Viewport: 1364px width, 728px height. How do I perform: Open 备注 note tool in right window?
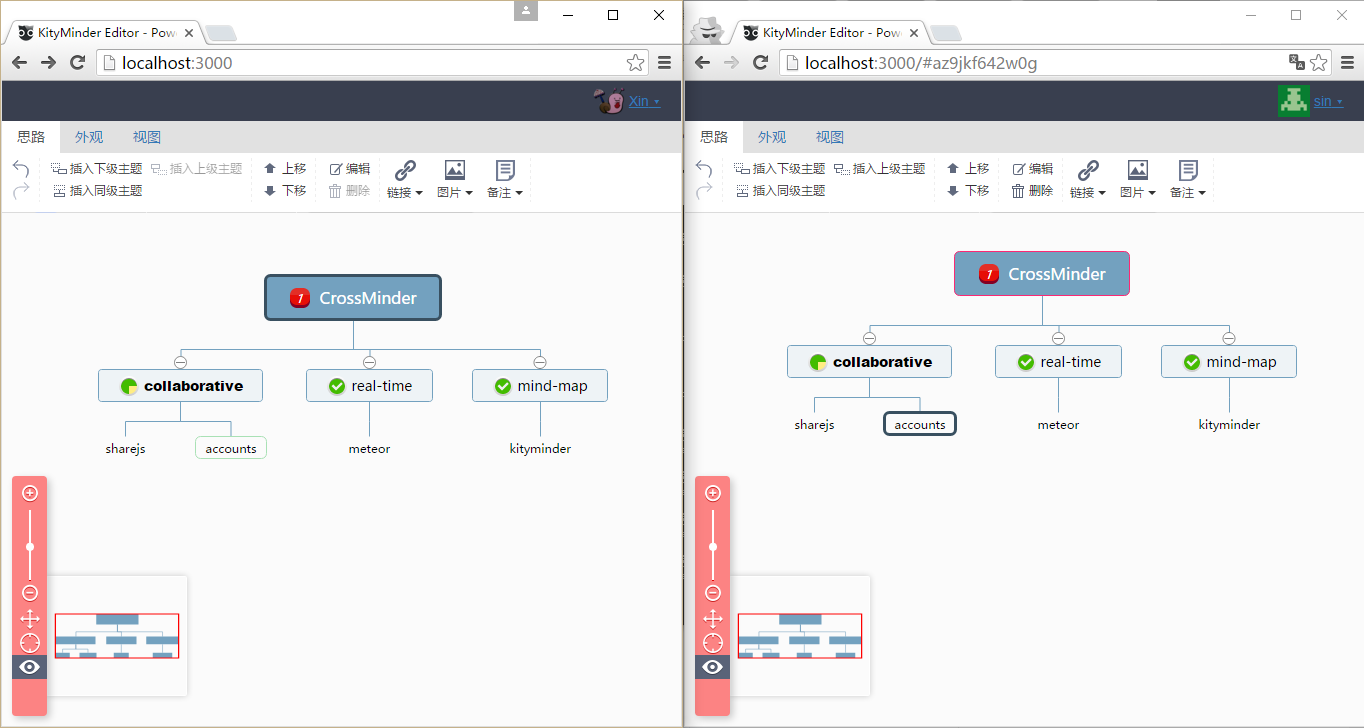tap(1188, 179)
